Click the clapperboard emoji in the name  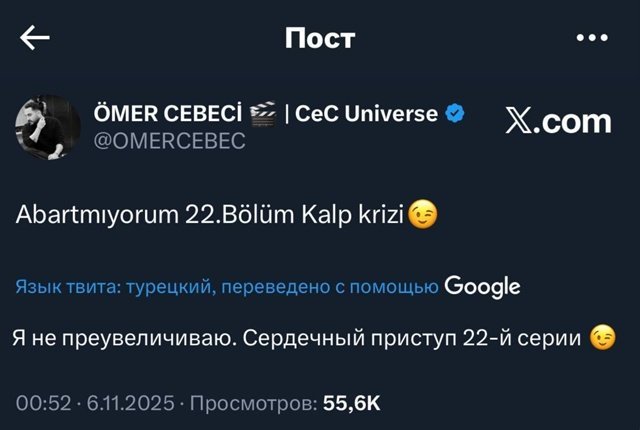263,113
